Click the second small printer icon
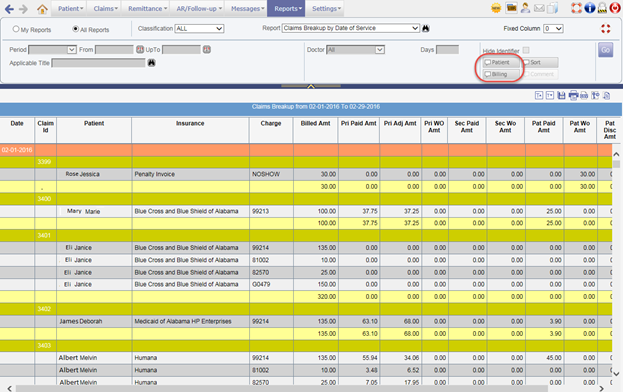The width and height of the screenshot is (623, 392). 584,95
